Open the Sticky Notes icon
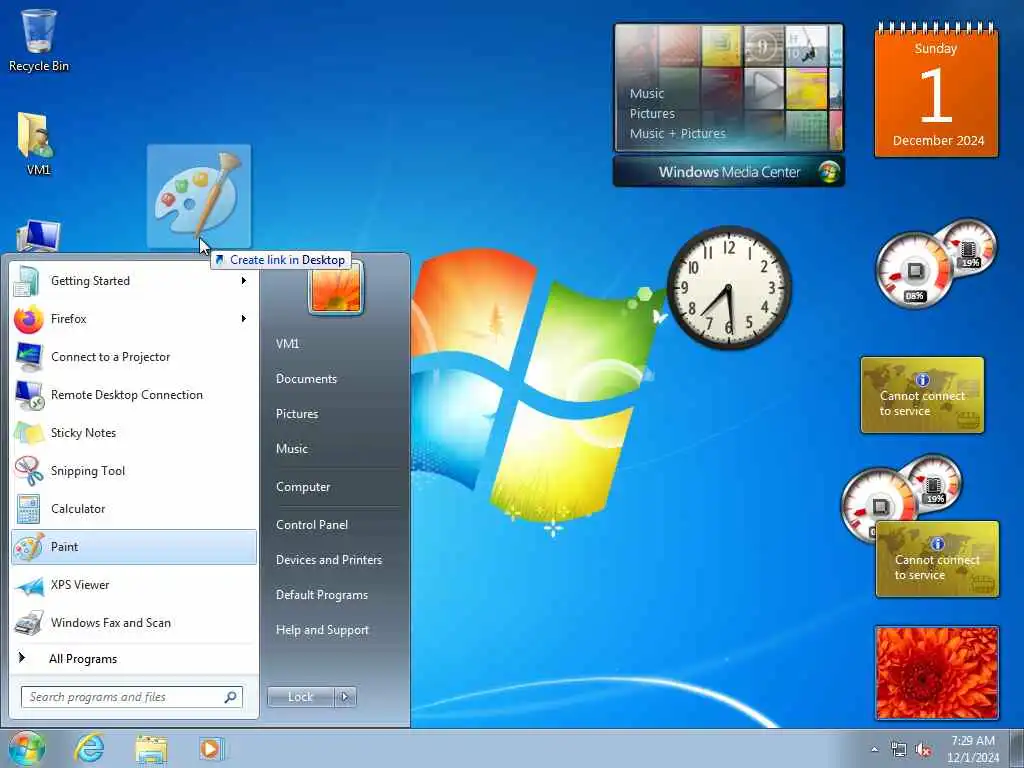Viewport: 1024px width, 768px height. point(29,433)
